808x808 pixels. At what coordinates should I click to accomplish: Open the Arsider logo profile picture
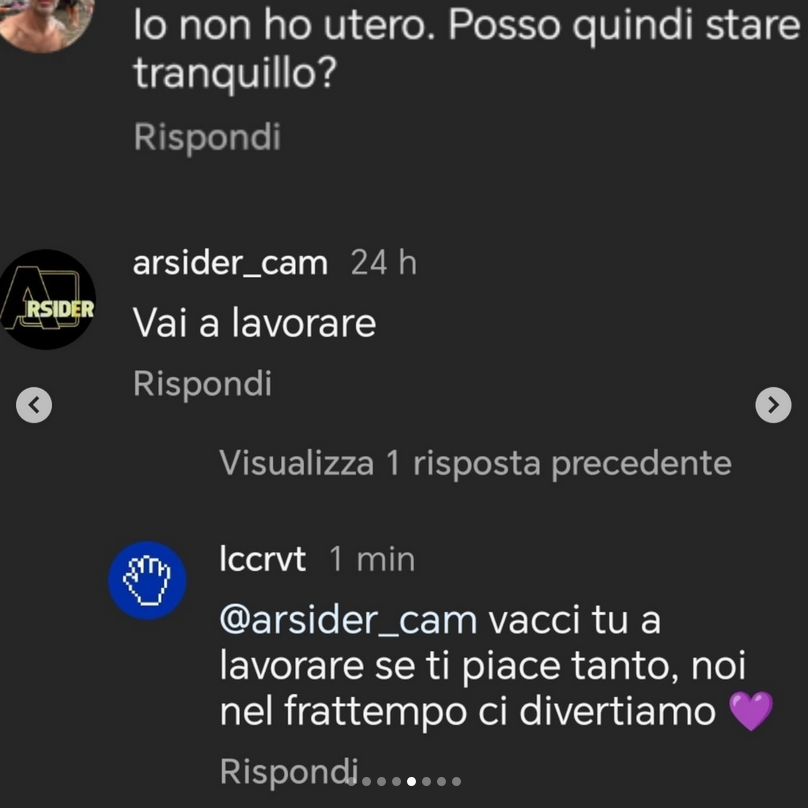(x=47, y=299)
